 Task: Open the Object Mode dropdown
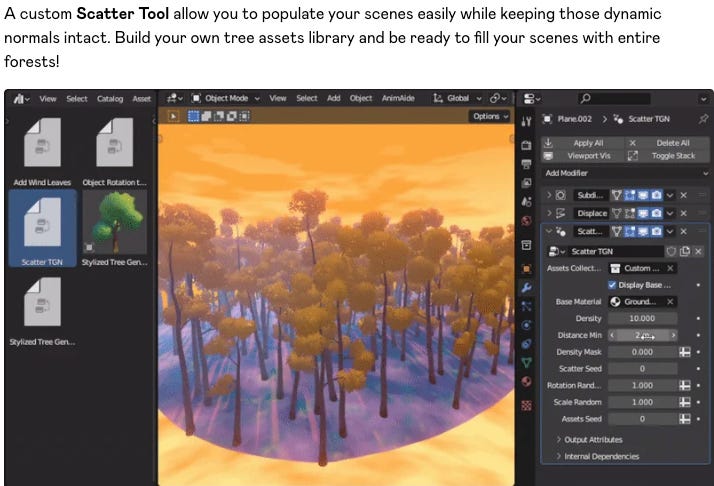[226, 98]
